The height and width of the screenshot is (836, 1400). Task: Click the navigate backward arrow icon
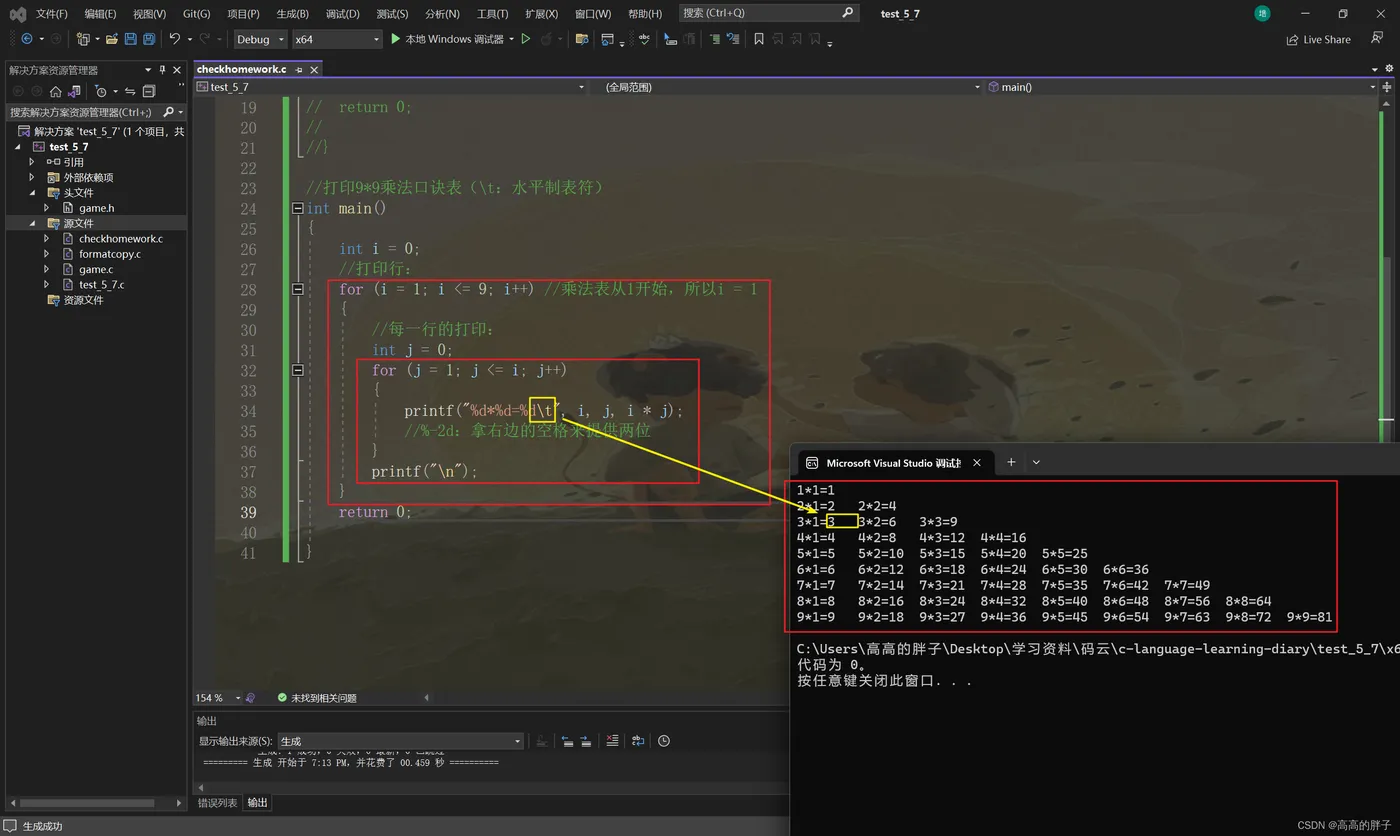[x=26, y=39]
